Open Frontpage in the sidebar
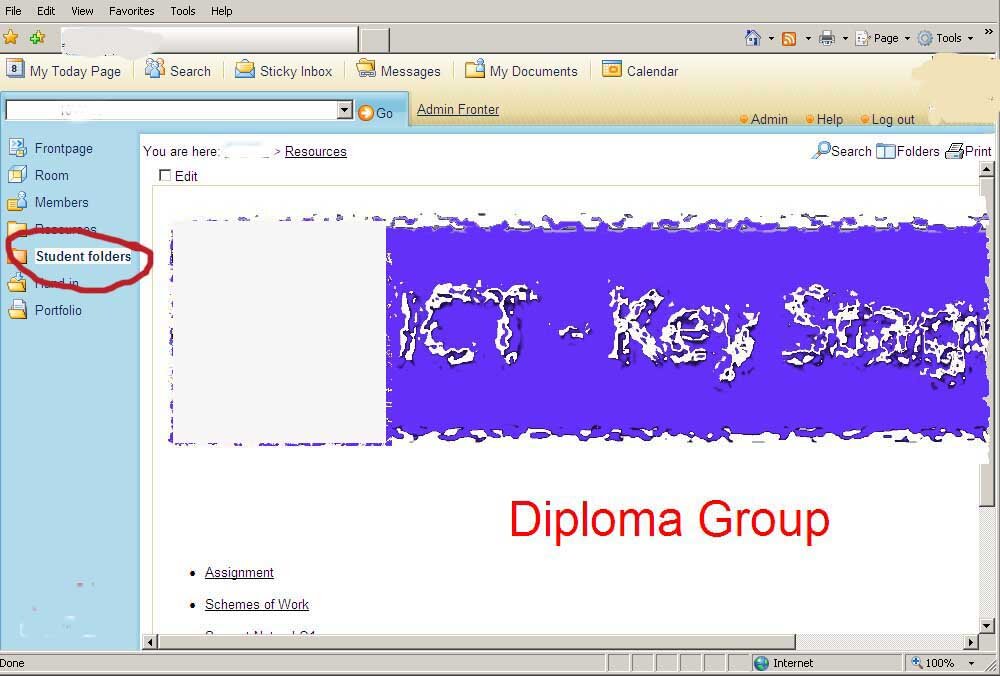This screenshot has width=1000, height=676. point(63,149)
